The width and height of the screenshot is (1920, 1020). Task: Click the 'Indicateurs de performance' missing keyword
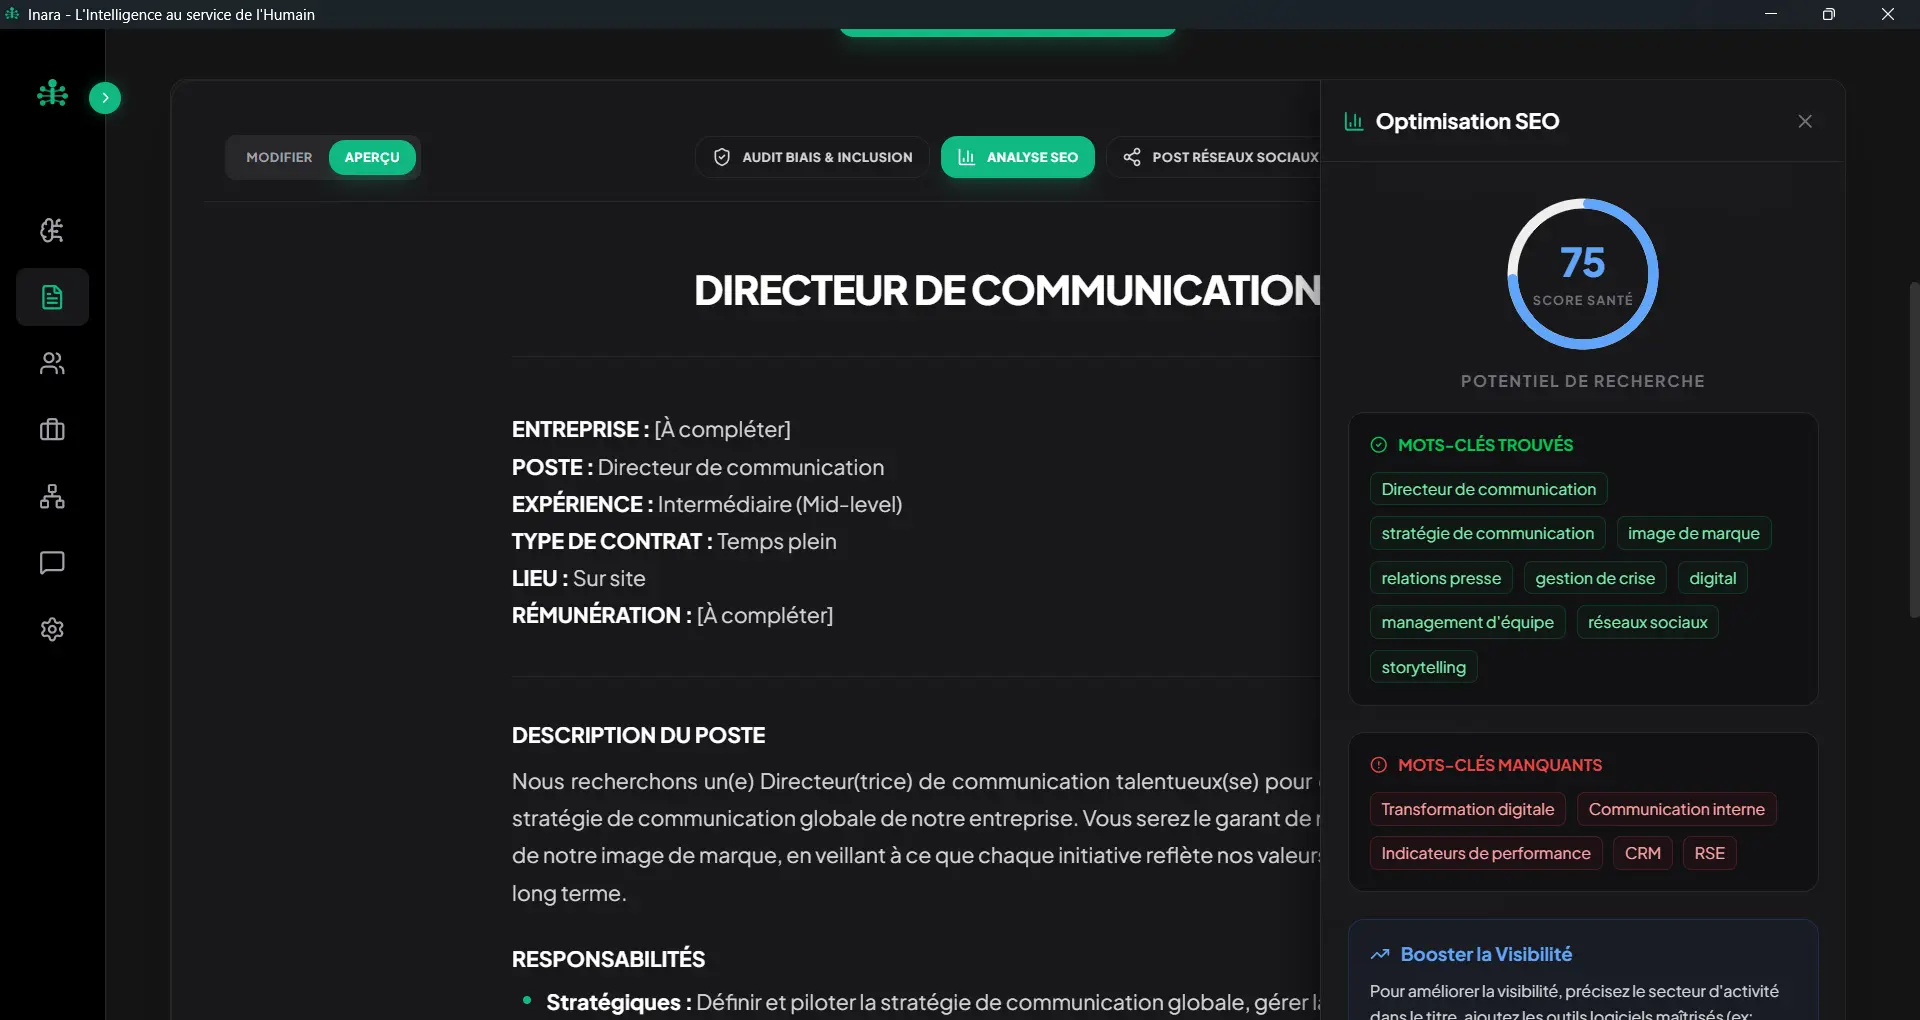tap(1486, 853)
